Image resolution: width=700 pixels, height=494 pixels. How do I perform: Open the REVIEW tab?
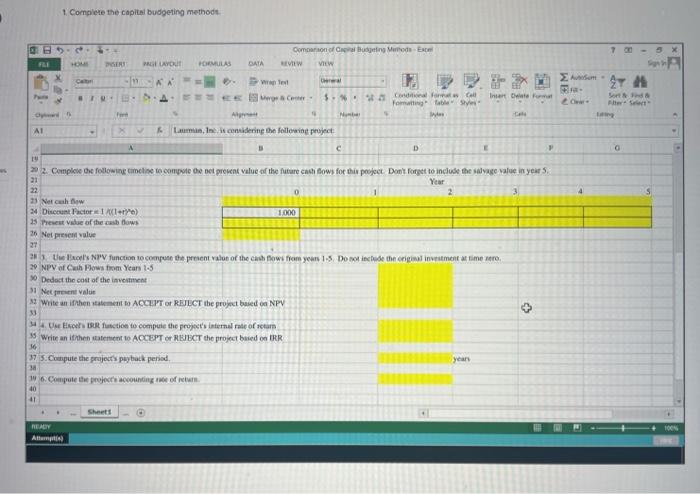tap(291, 64)
